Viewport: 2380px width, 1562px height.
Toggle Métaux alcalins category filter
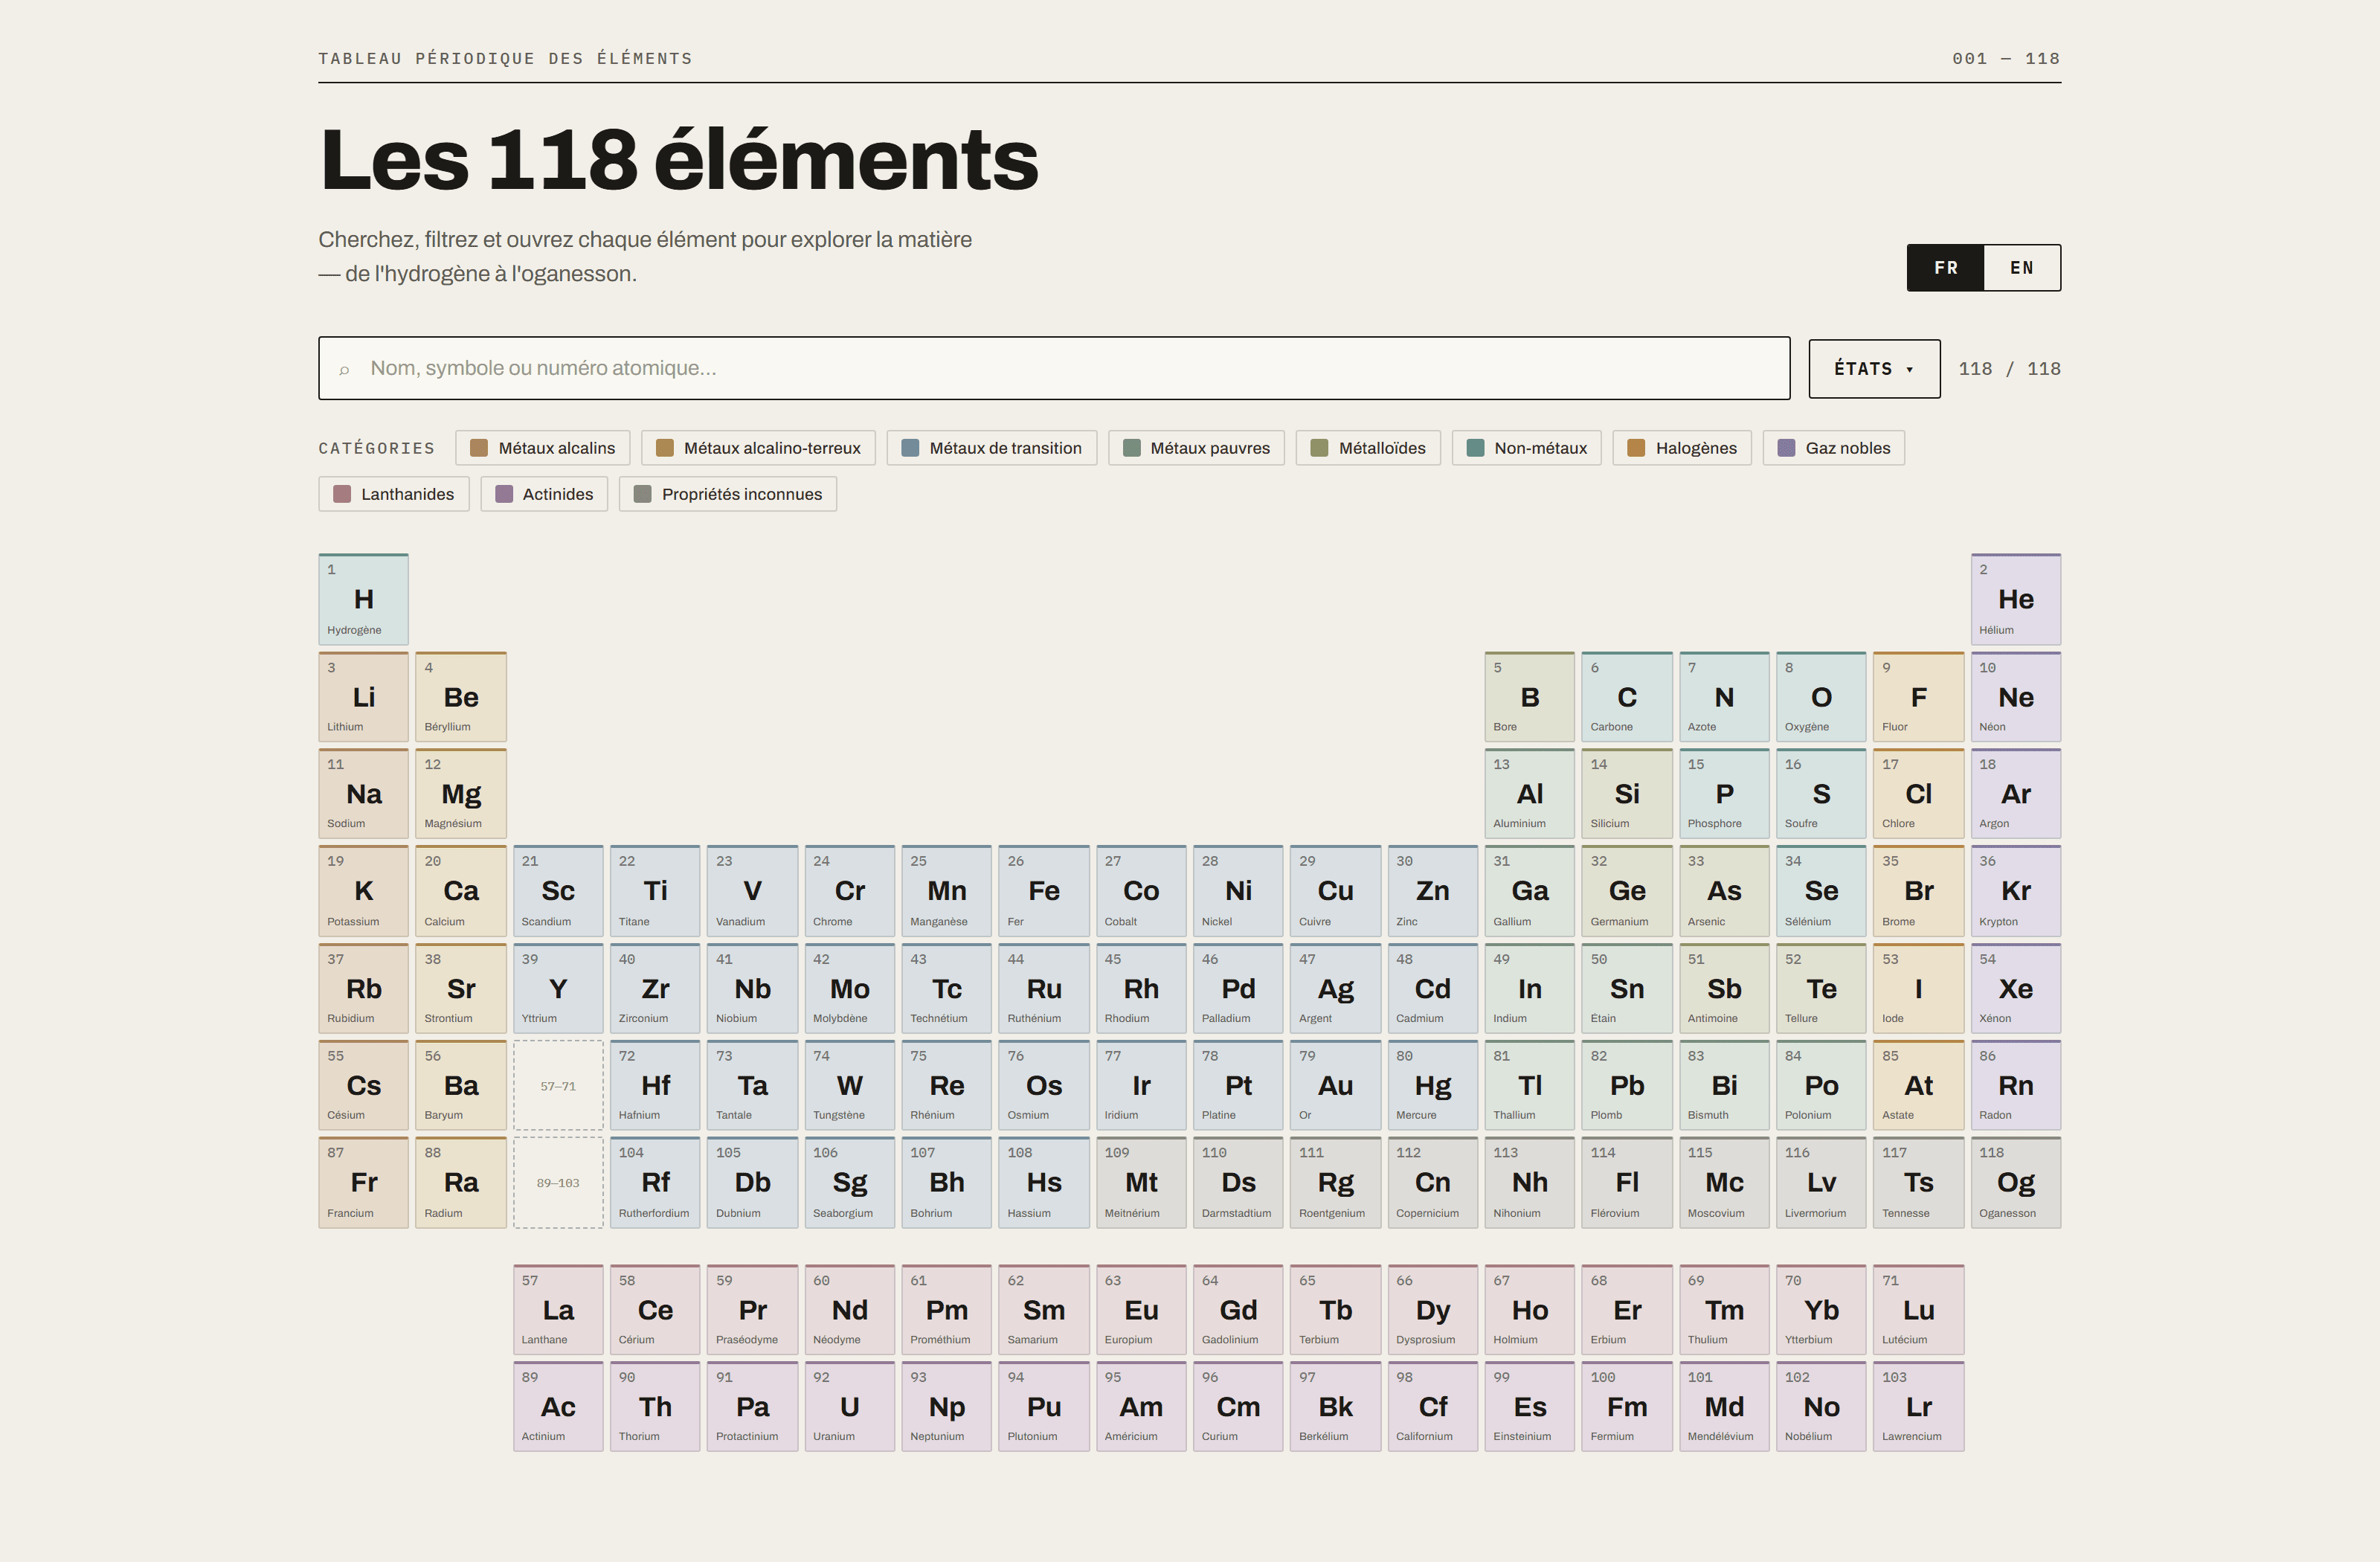click(543, 448)
